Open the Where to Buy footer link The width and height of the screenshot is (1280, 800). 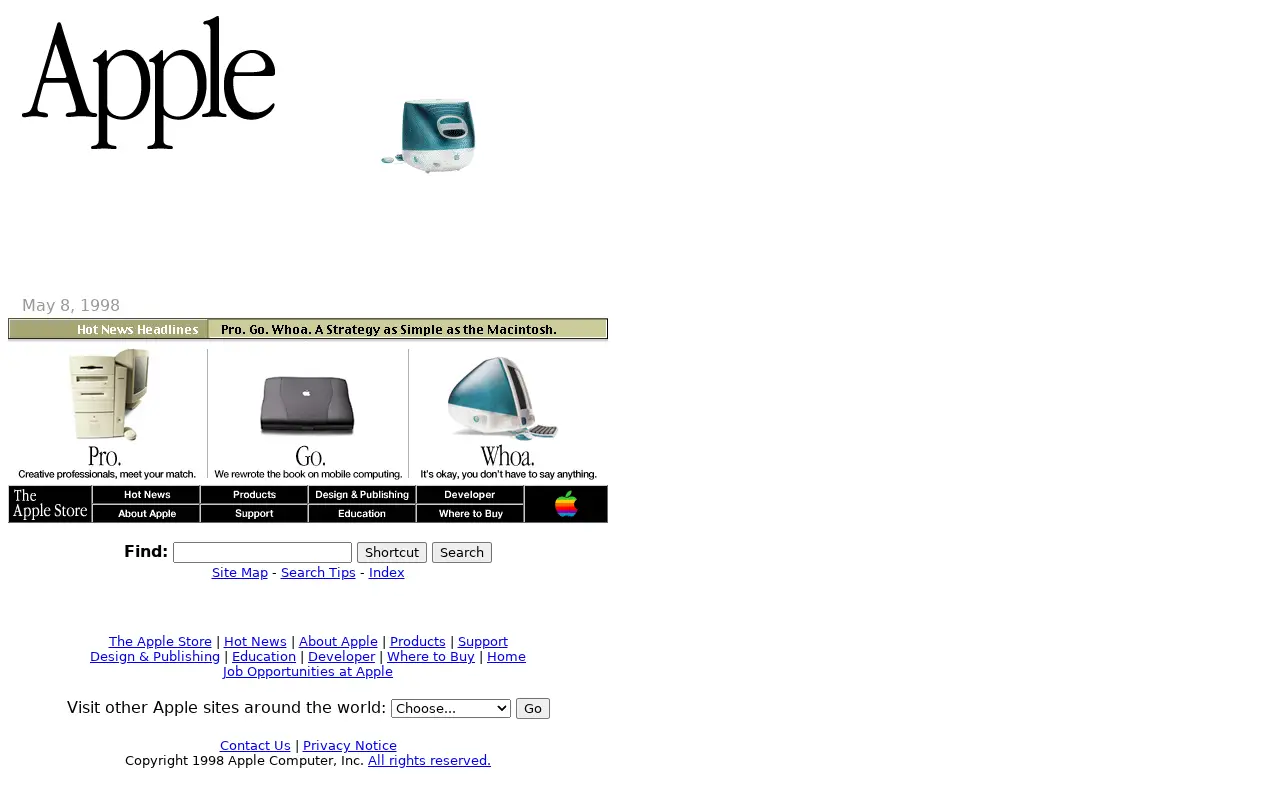431,657
